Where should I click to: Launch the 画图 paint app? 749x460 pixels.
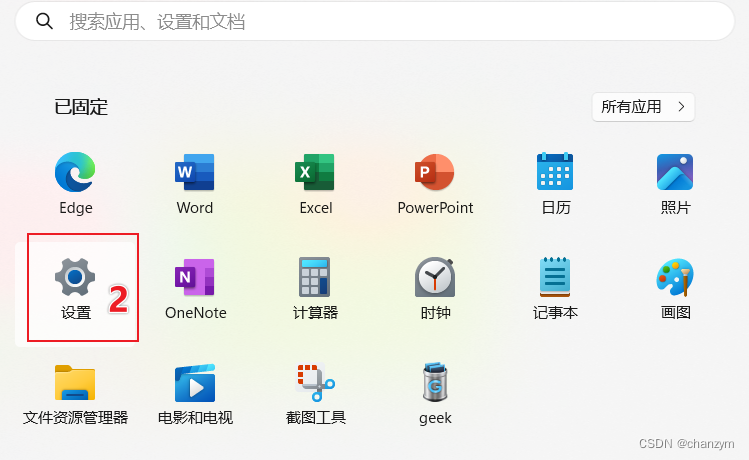(675, 277)
